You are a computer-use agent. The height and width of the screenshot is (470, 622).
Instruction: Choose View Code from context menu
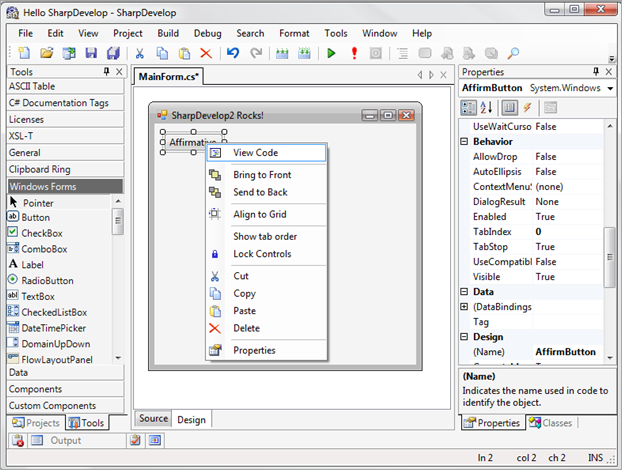click(x=255, y=153)
